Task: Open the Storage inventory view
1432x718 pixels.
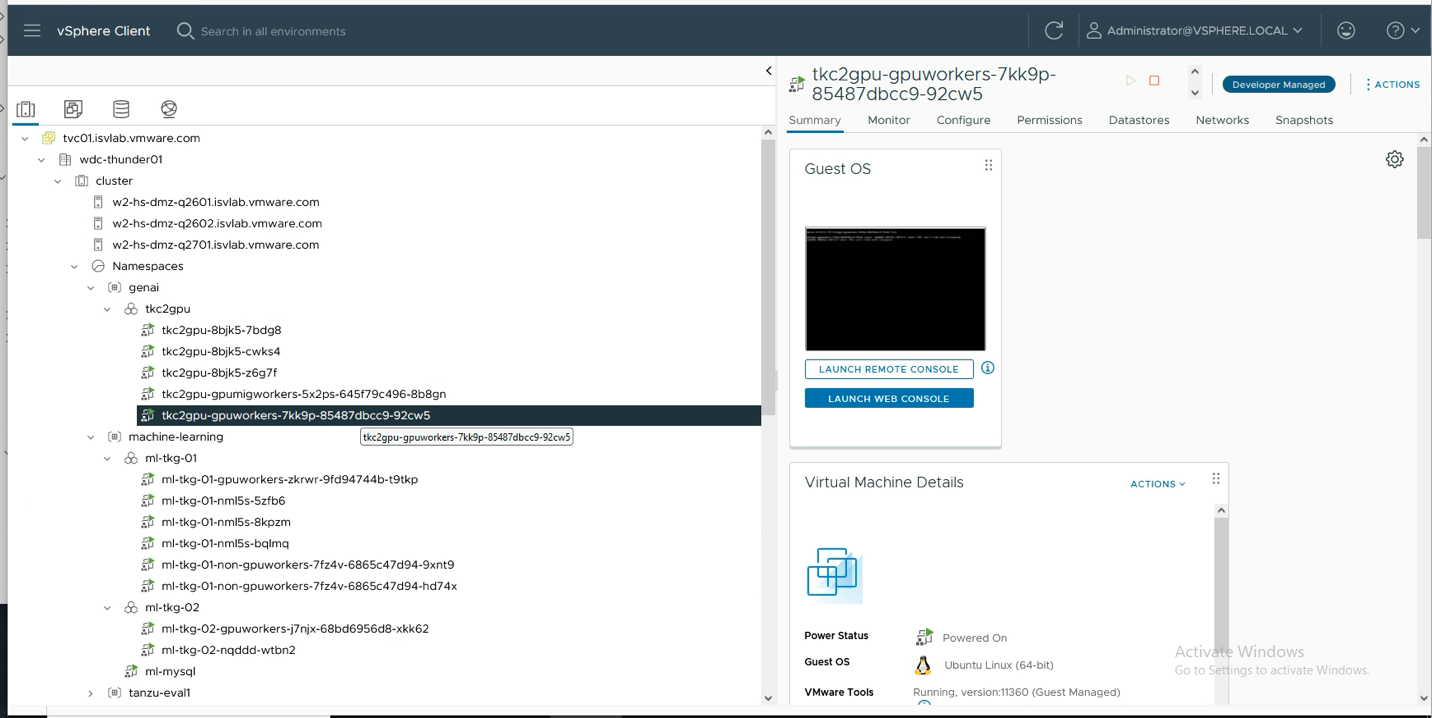Action: [x=122, y=108]
